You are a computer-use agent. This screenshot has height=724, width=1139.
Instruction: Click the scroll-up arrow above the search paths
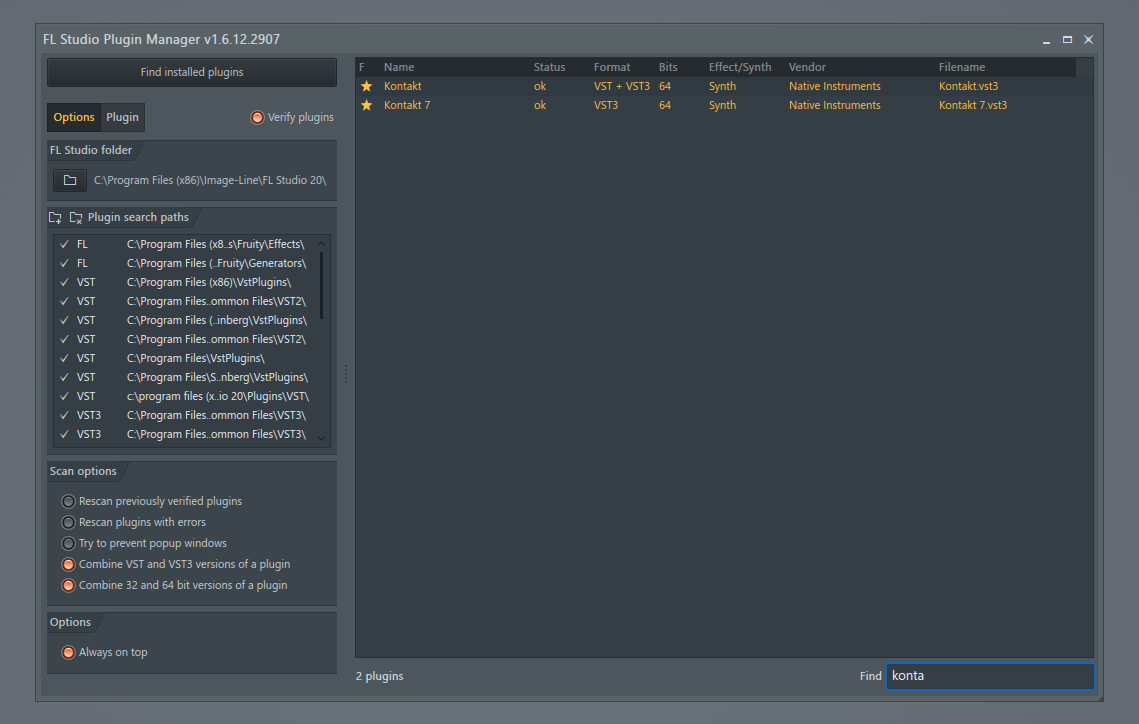(x=322, y=243)
